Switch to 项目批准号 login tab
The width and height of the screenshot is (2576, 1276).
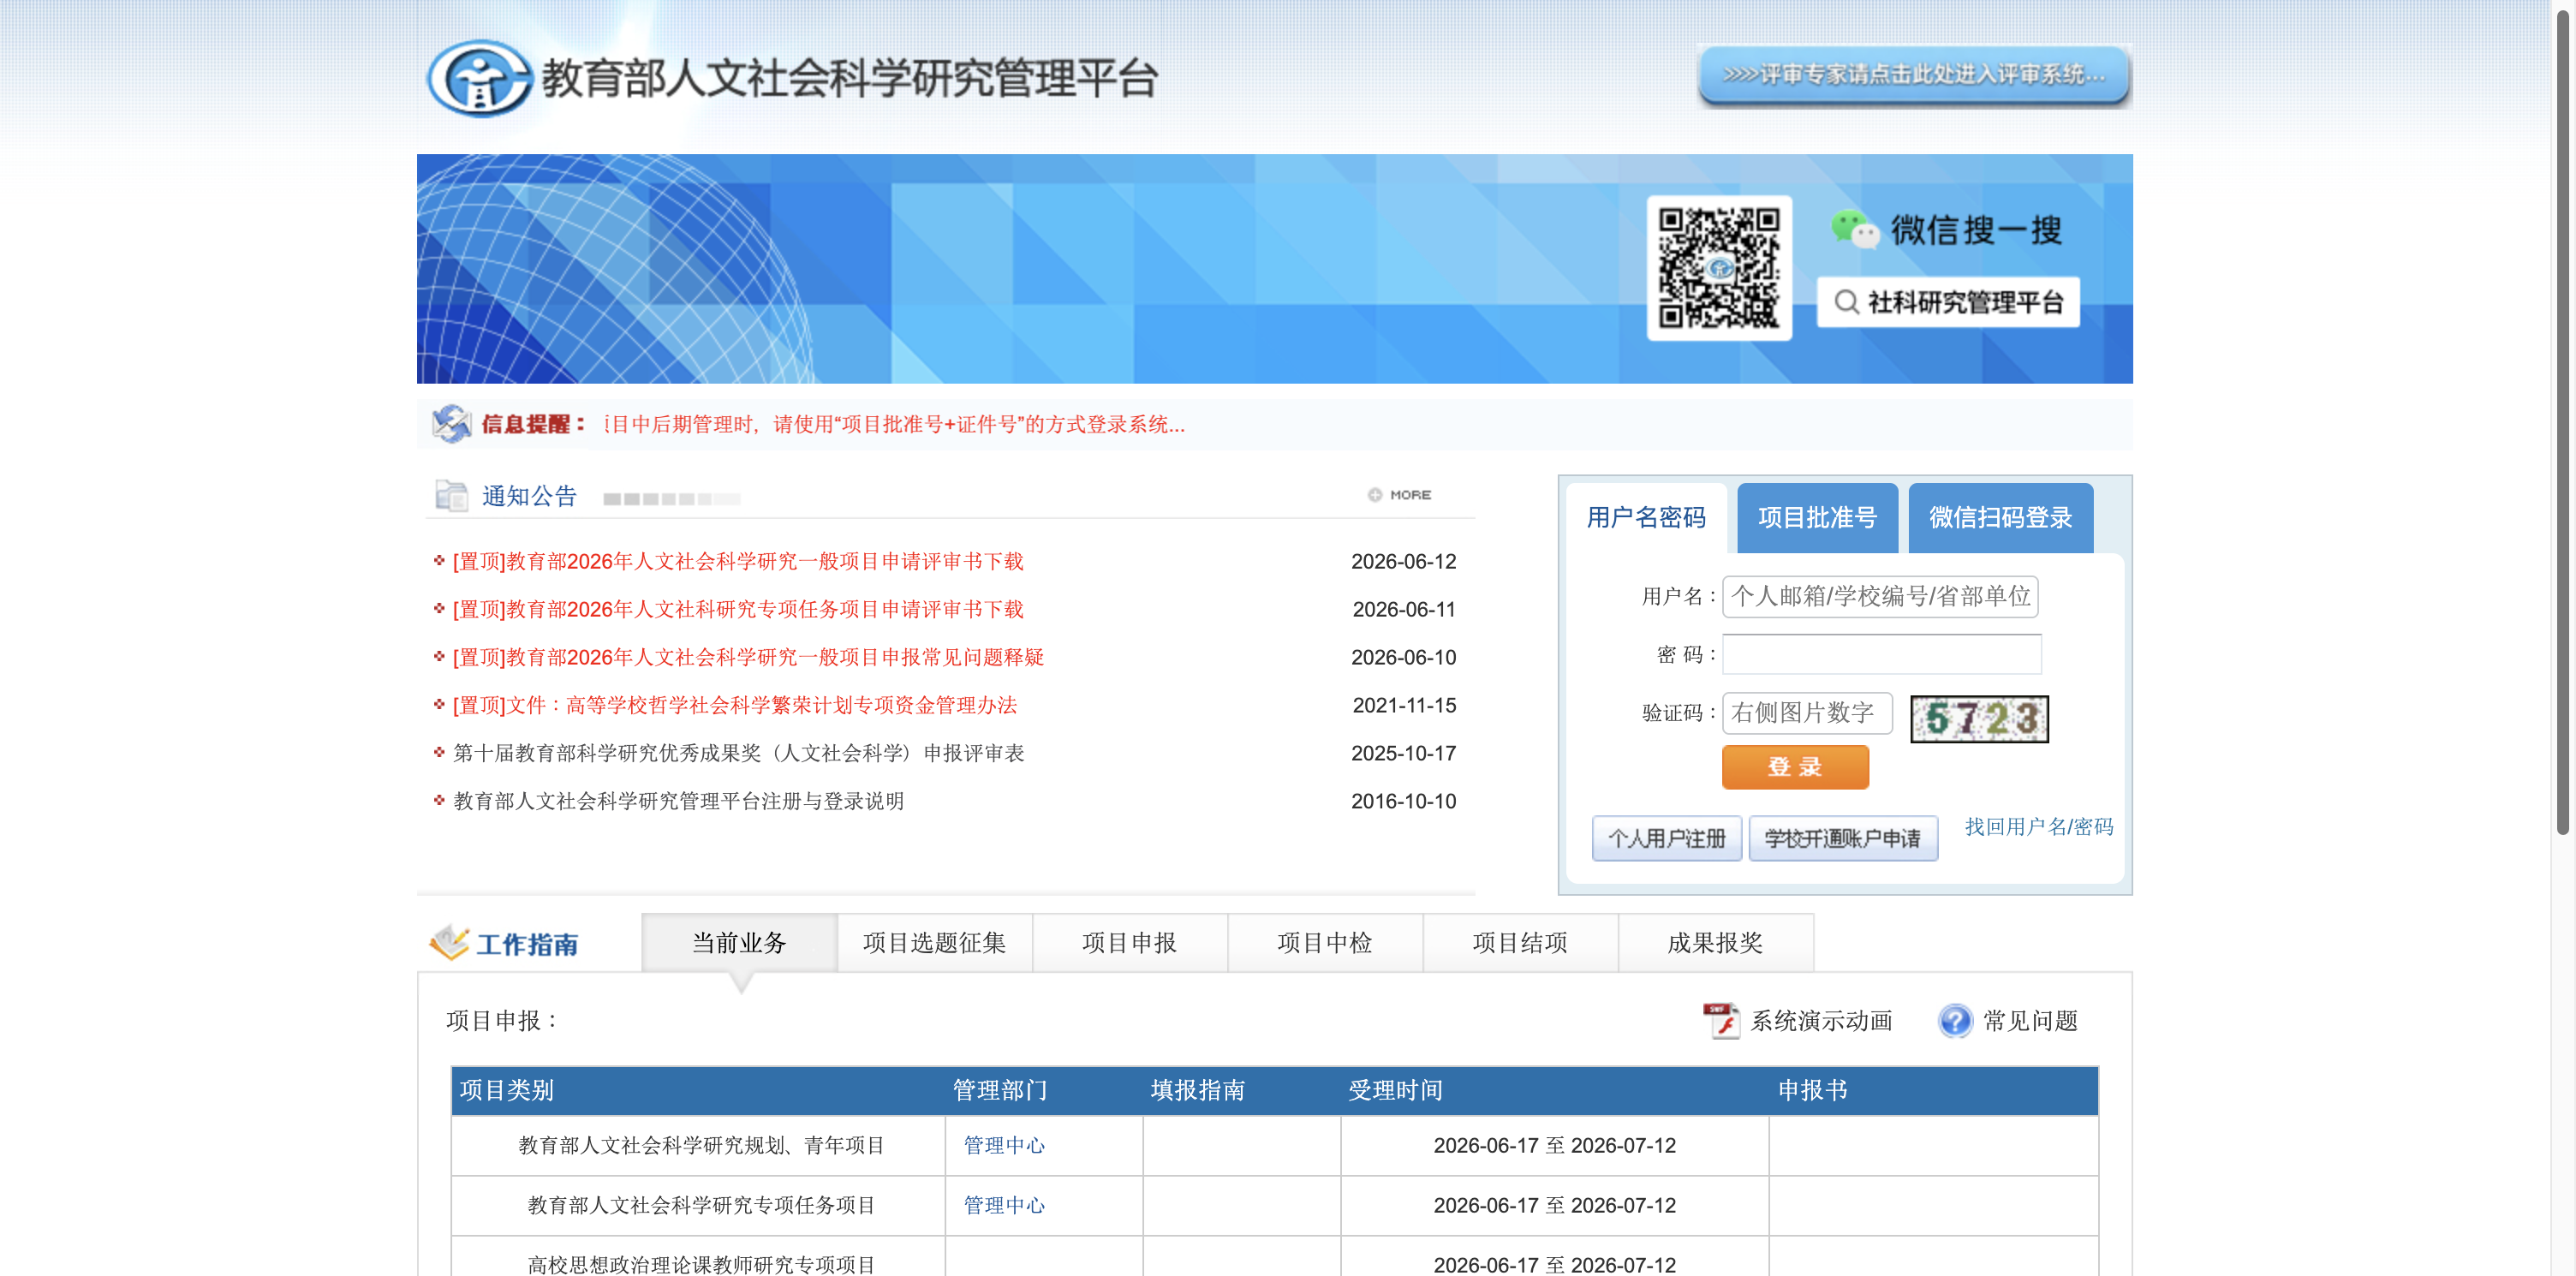(x=1817, y=518)
